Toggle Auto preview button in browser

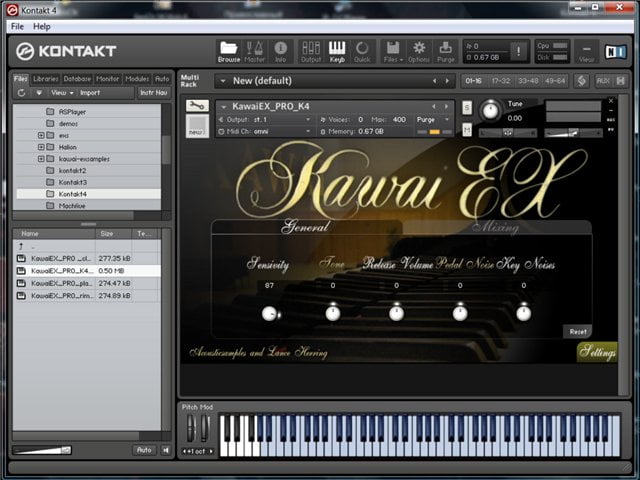[144, 450]
